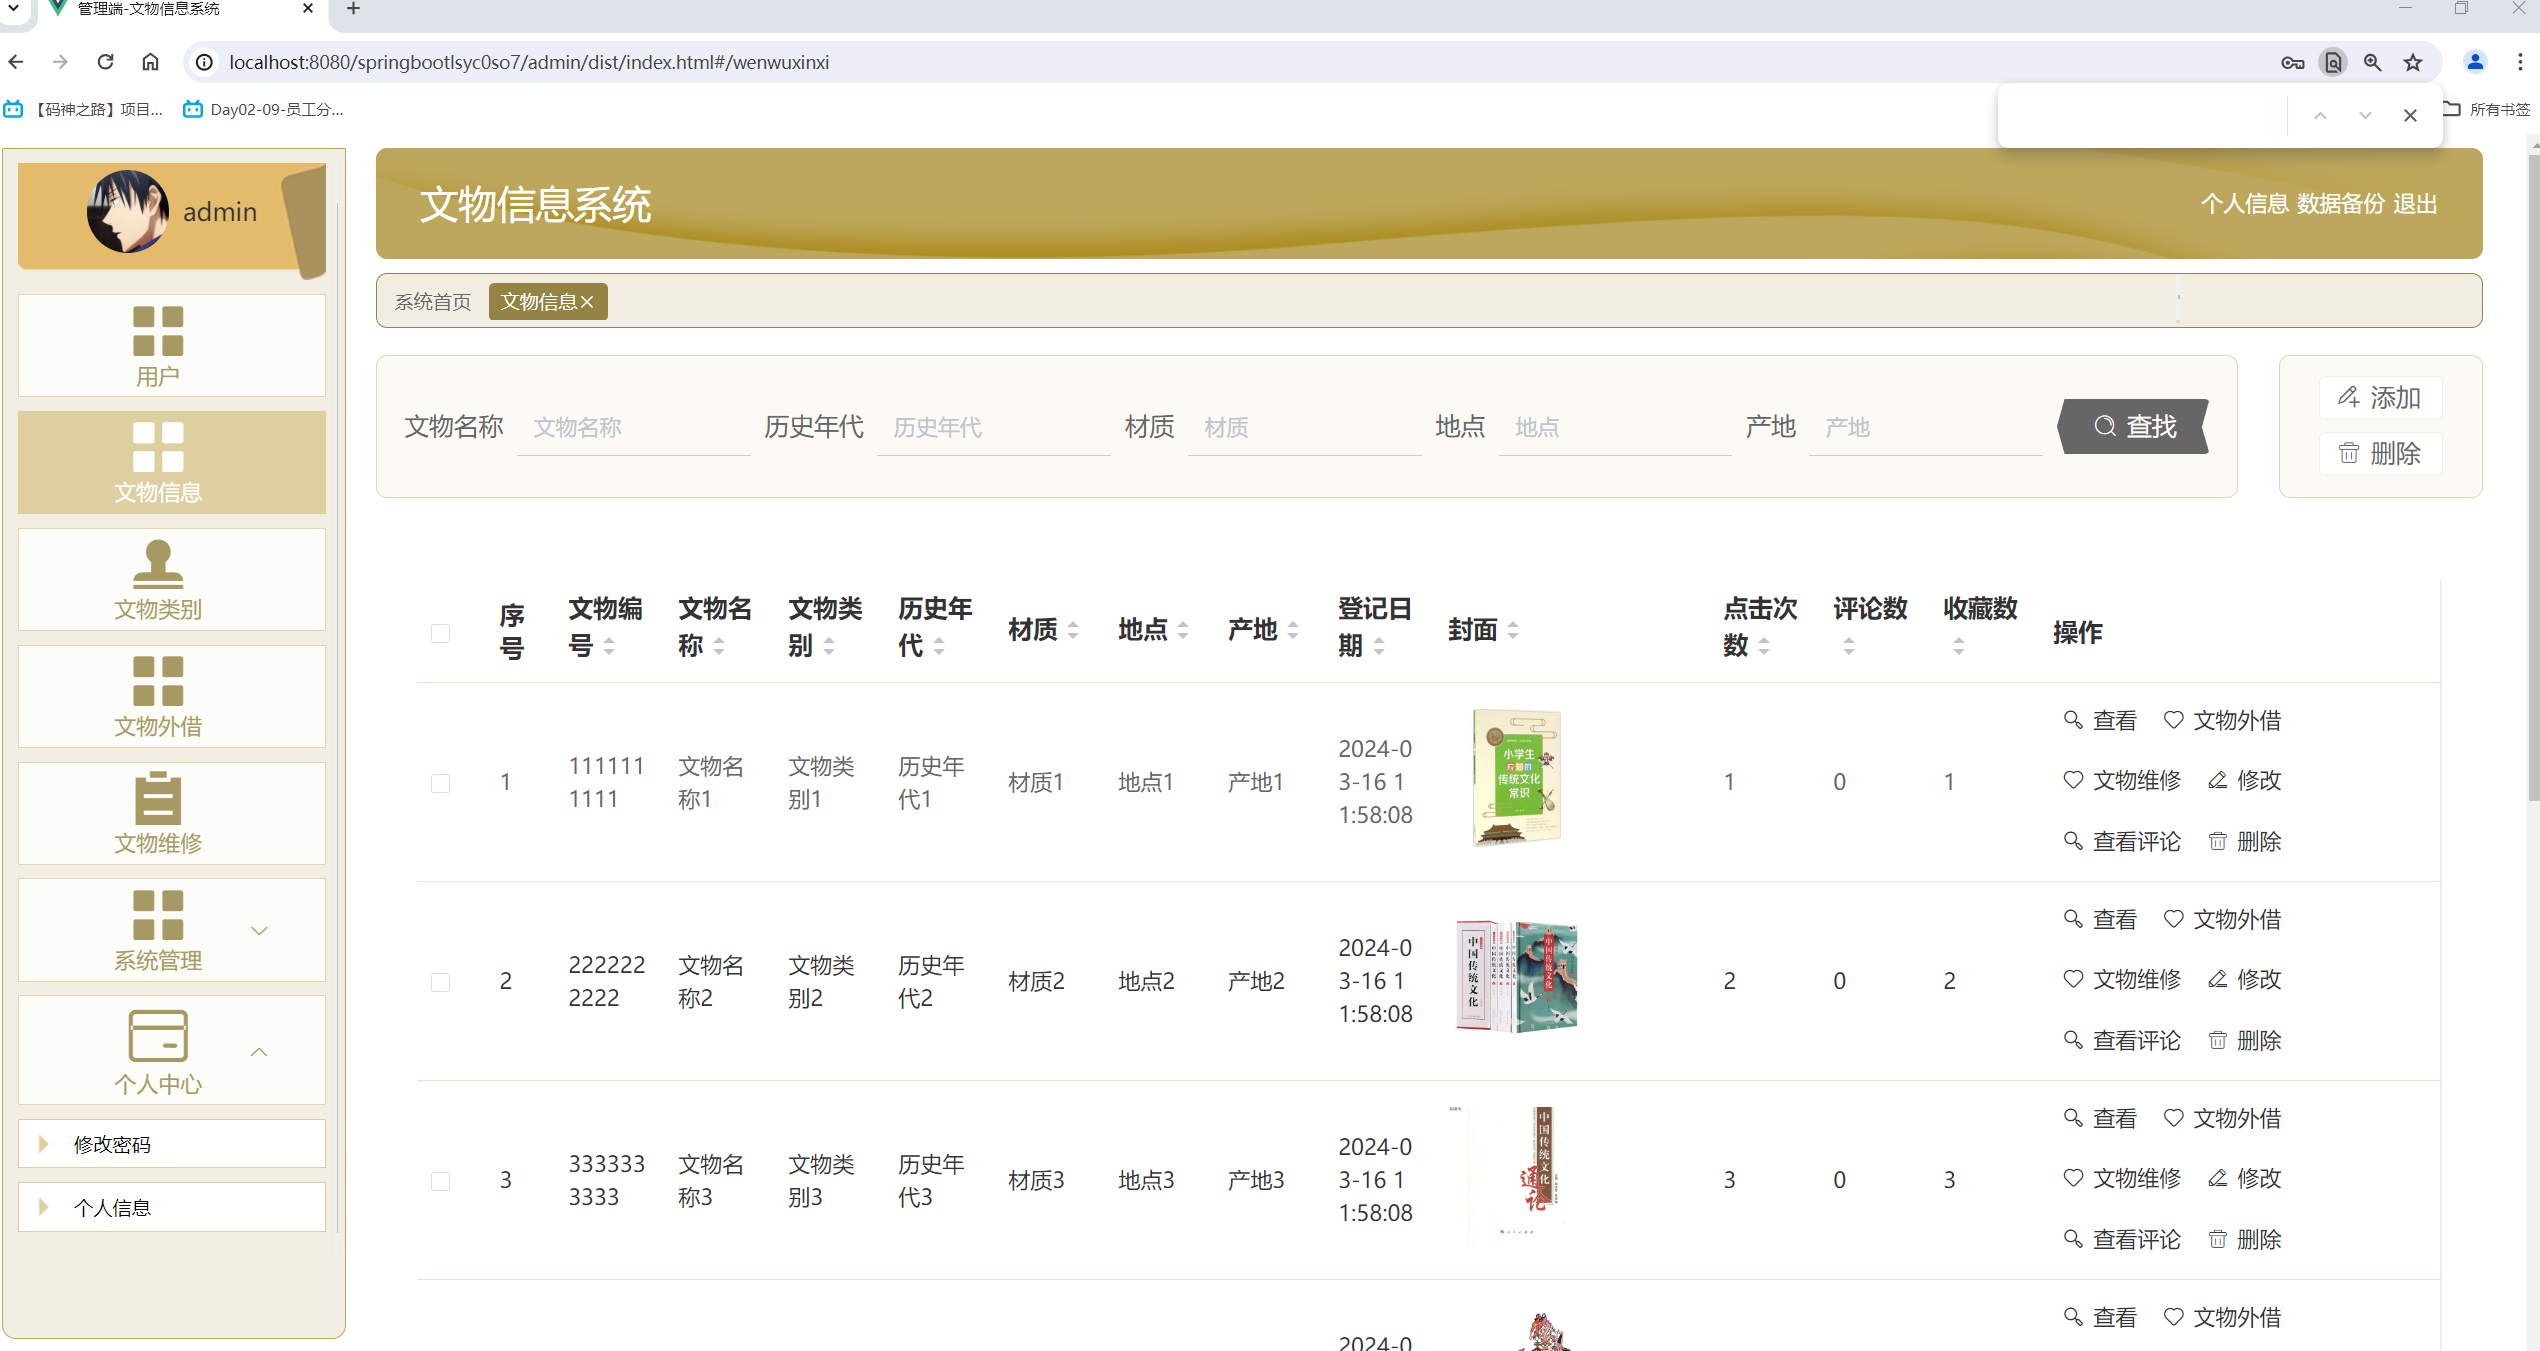Click the 文物外借 sidebar icon
This screenshot has width=2540, height=1351.
tap(158, 681)
